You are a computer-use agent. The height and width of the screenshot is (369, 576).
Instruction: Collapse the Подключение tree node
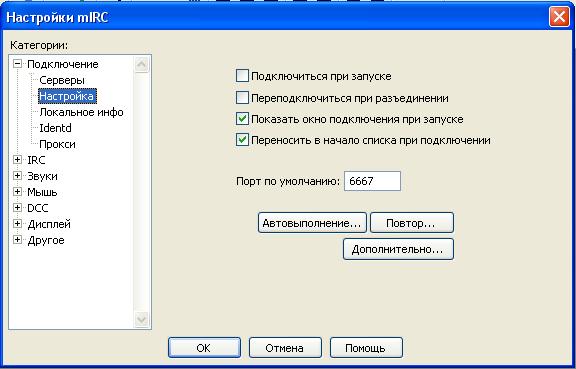[17, 64]
